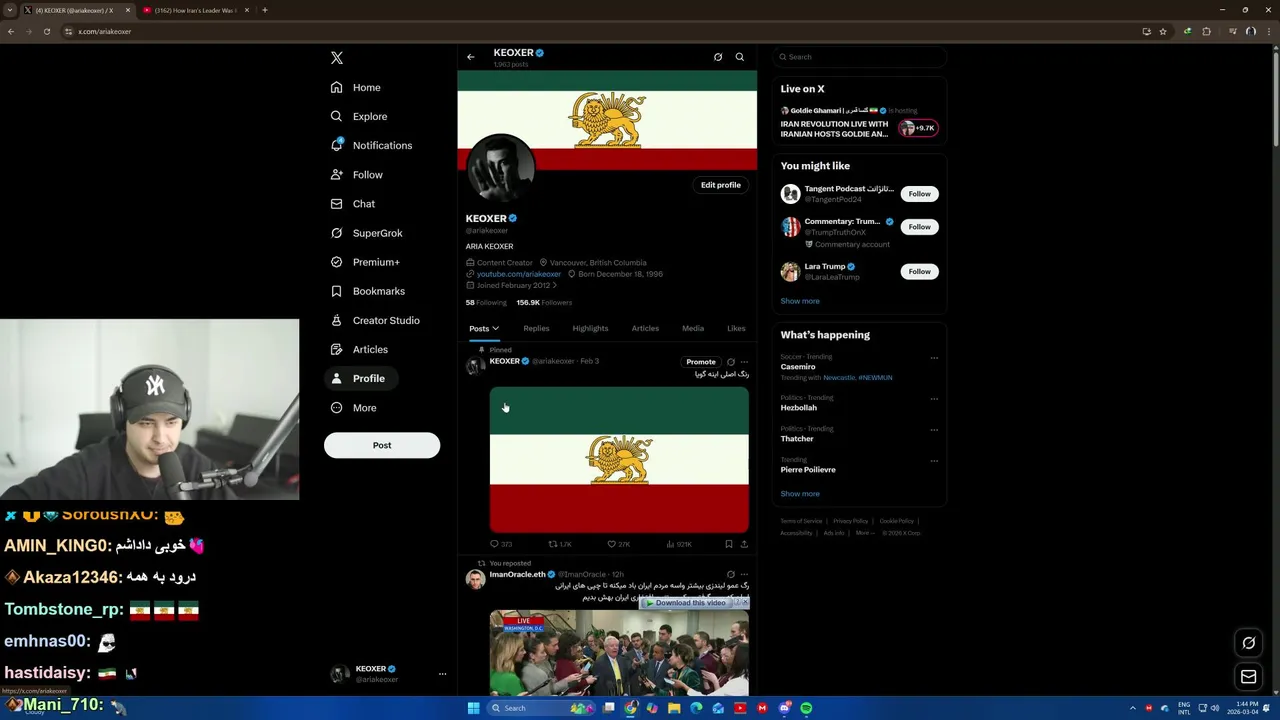
Task: Open the floating Messages envelope button
Action: (x=1249, y=677)
